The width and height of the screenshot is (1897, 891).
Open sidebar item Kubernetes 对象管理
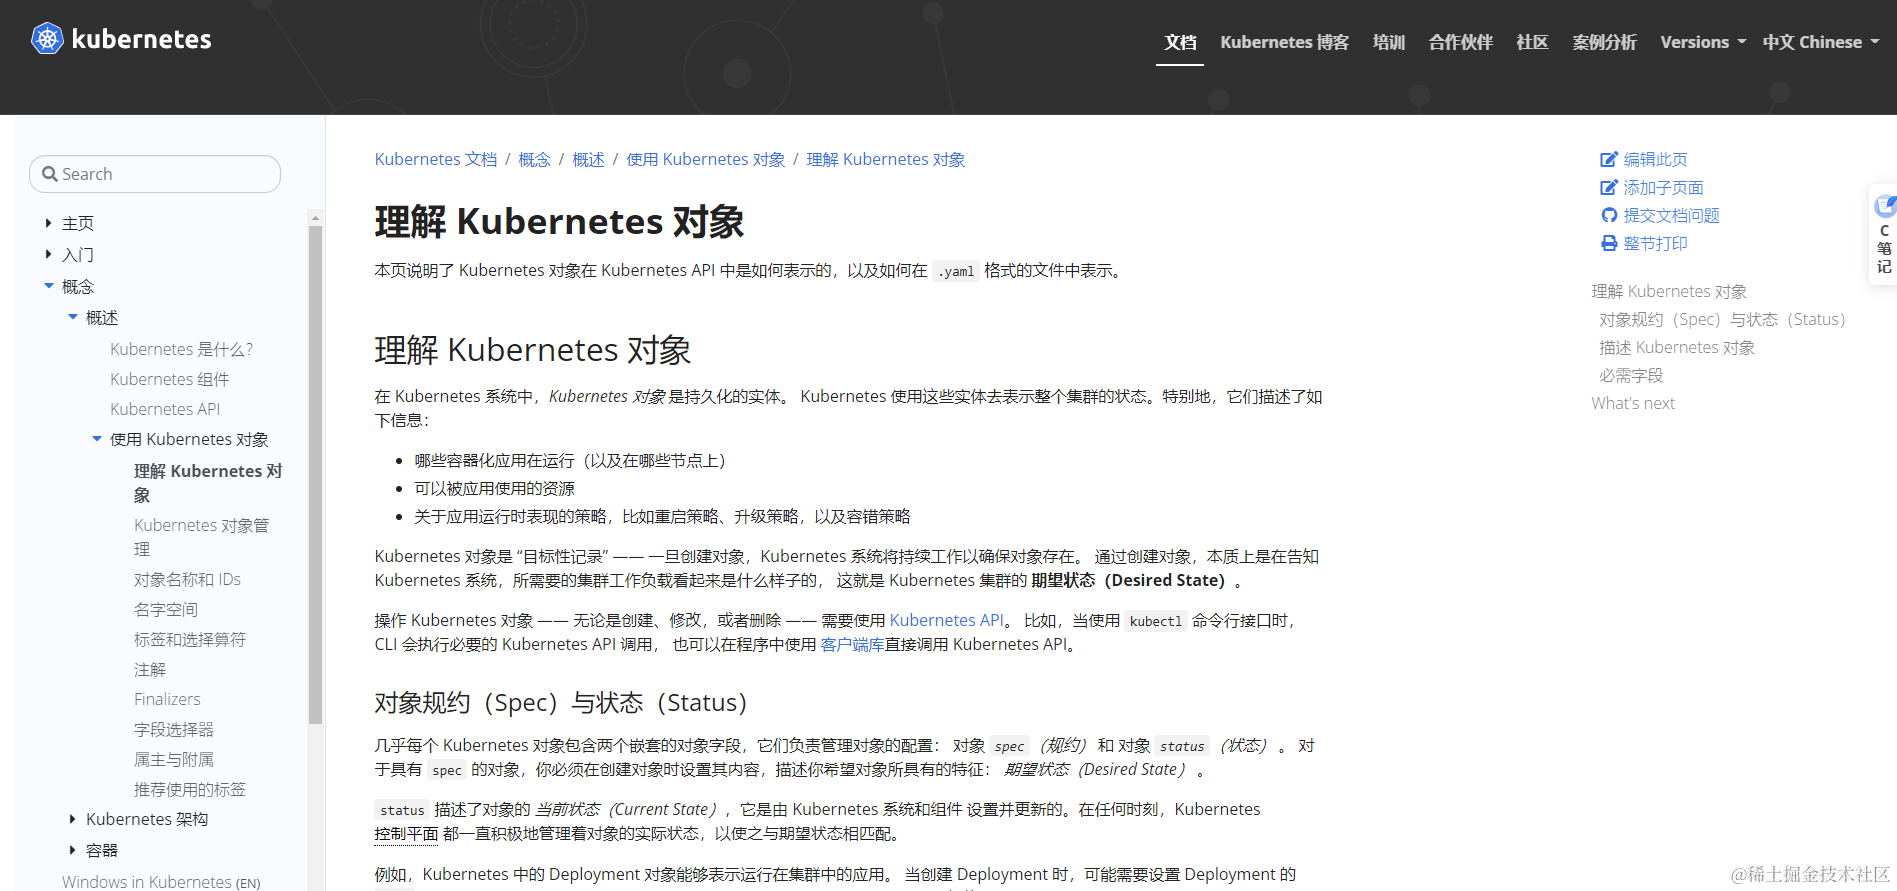tap(201, 537)
